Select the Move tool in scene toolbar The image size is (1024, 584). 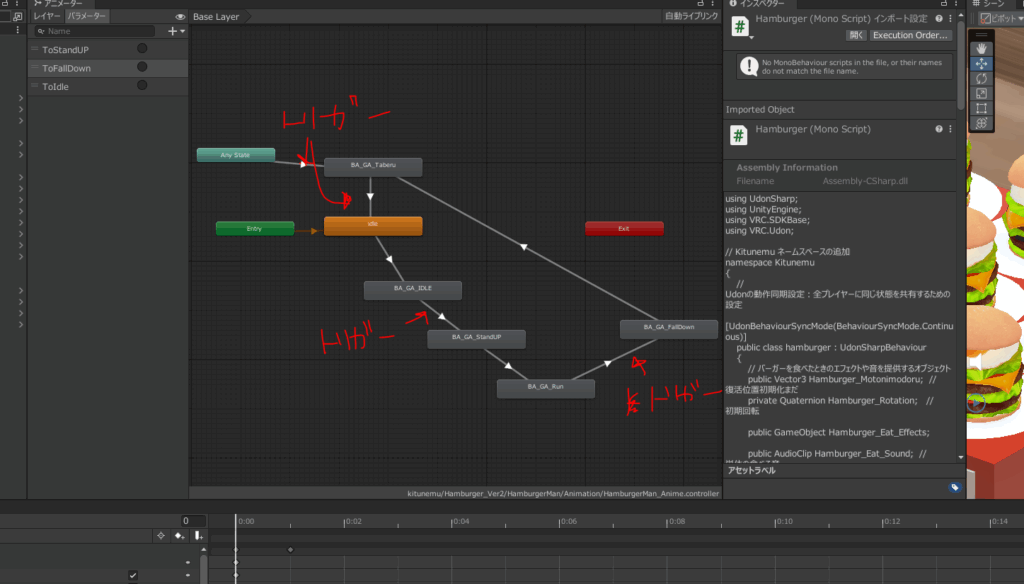982,63
